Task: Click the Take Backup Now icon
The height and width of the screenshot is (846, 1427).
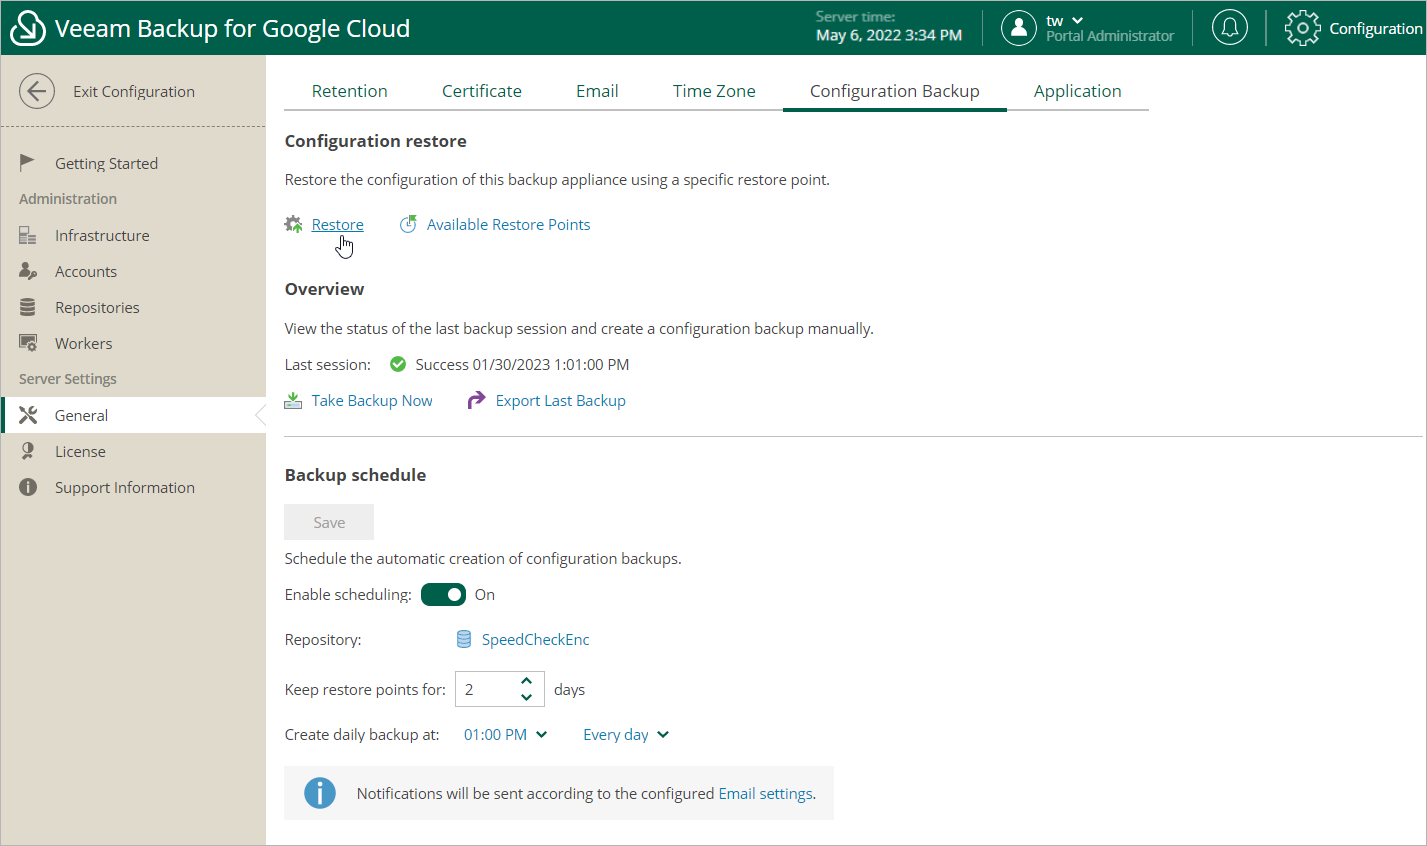Action: tap(293, 401)
